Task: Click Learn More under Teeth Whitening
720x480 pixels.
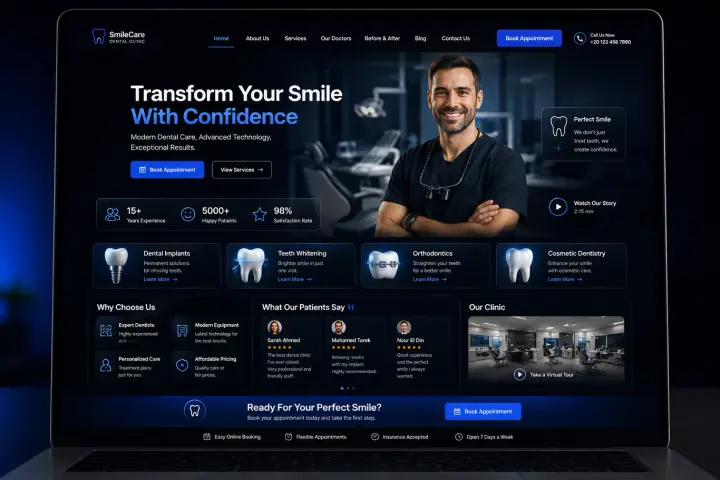Action: (294, 279)
